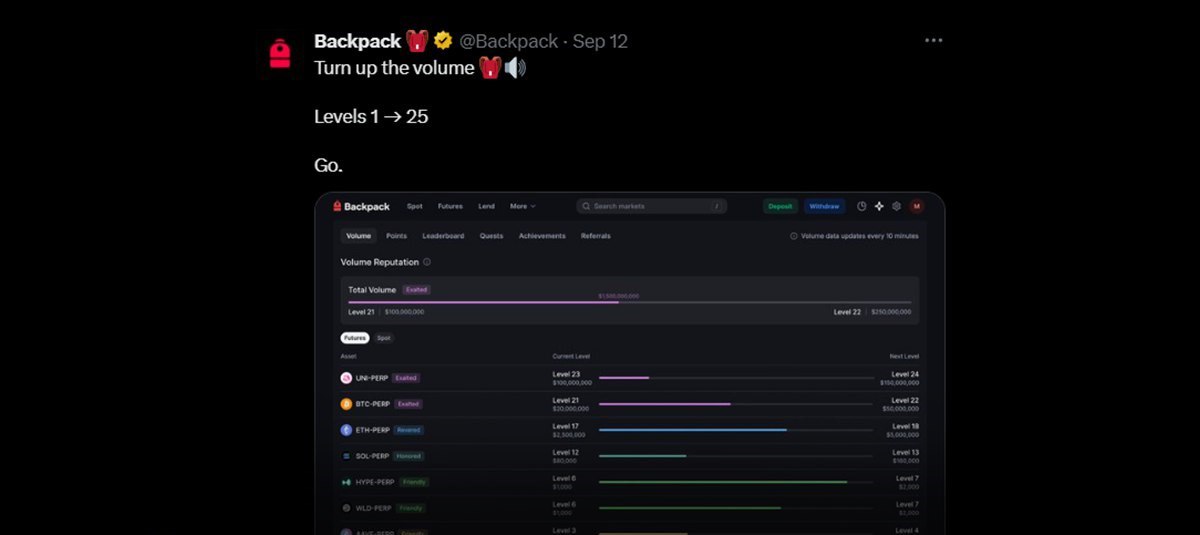Click the WLD-PERP asset icon
Viewport: 1200px width, 535px height.
(x=346, y=508)
